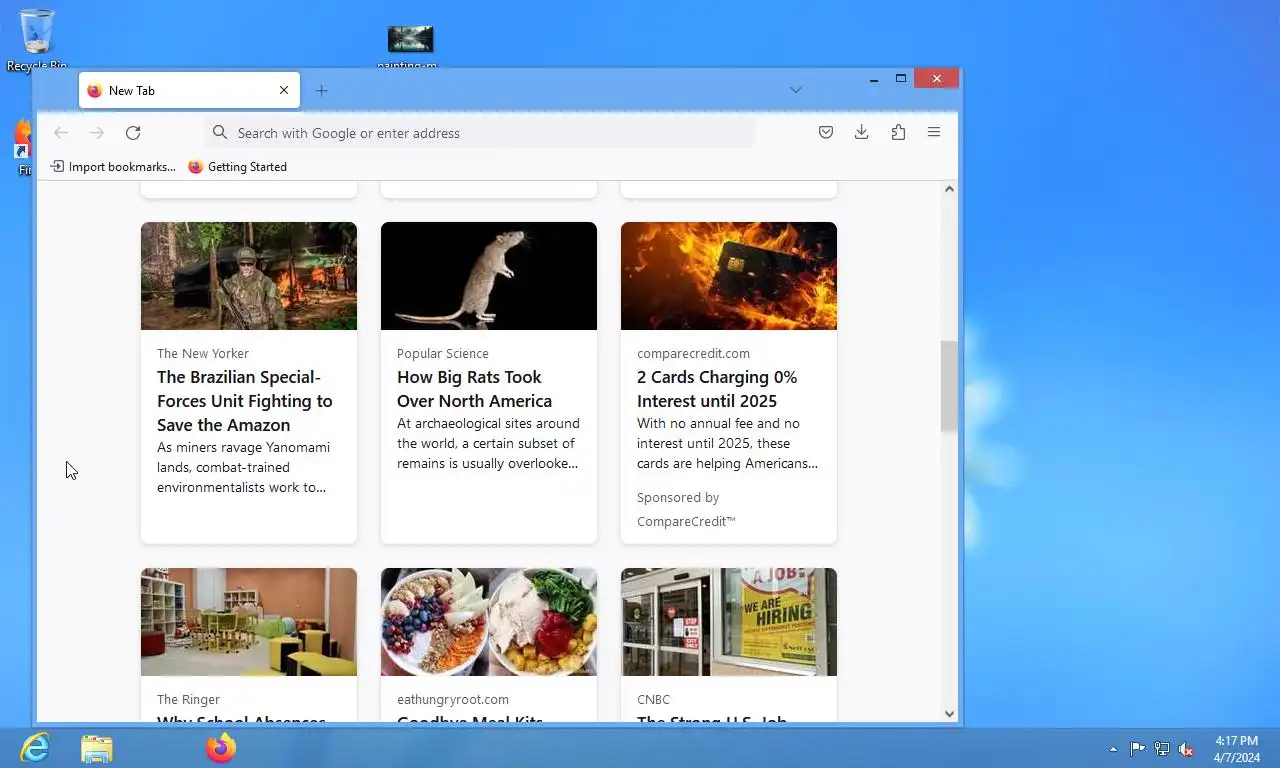Open File Explorer from the taskbar
The height and width of the screenshot is (768, 1280).
[x=97, y=748]
